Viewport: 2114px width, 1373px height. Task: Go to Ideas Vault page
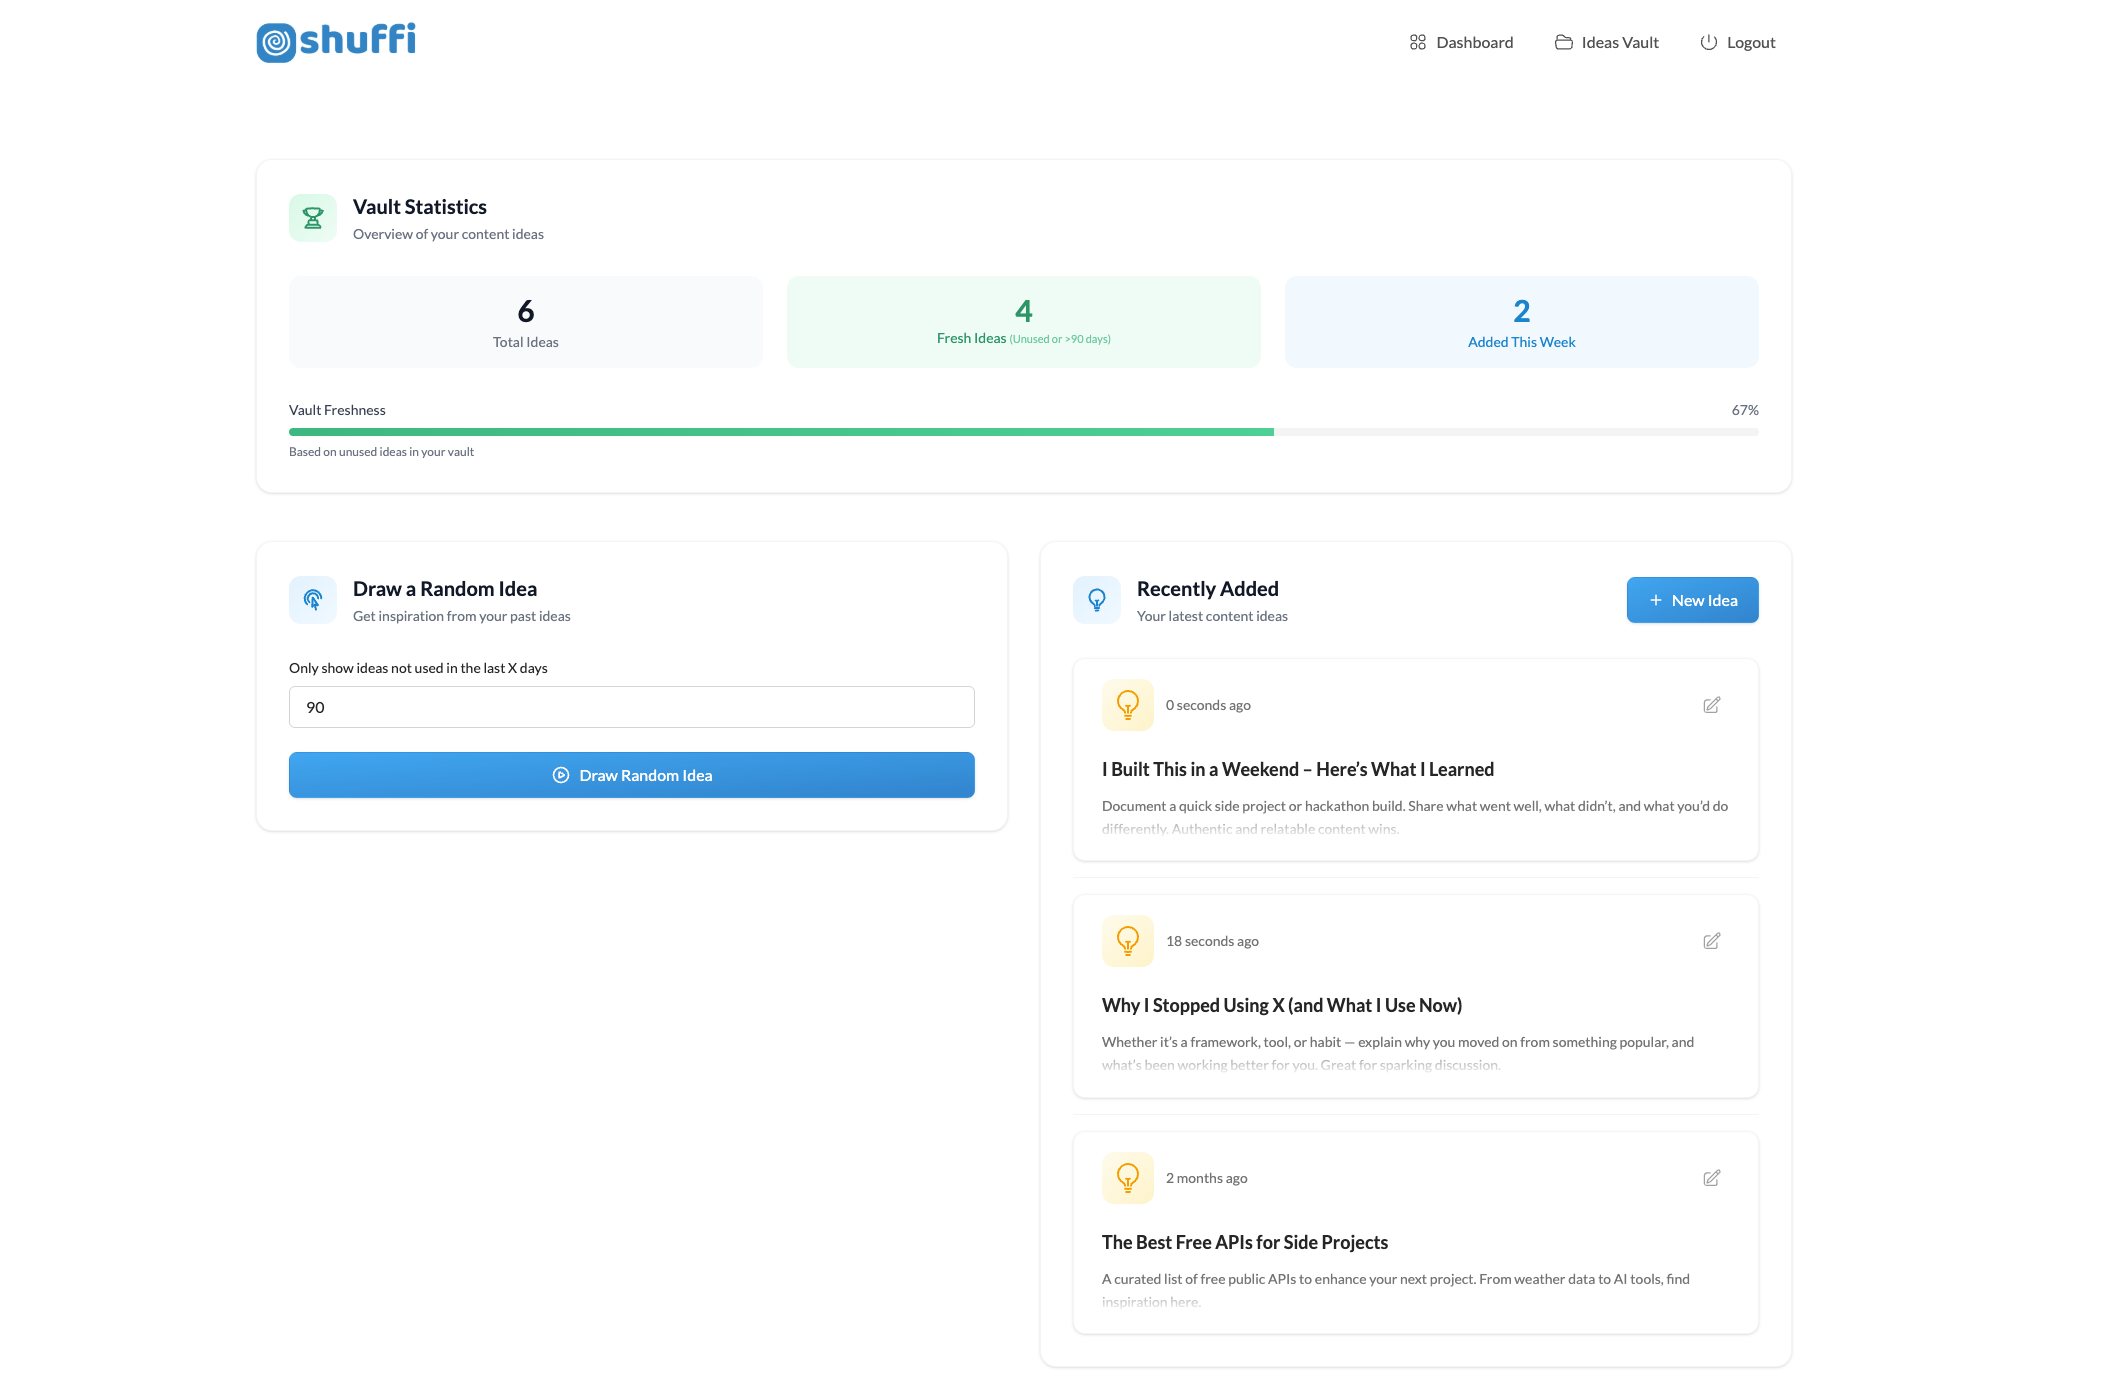point(1607,42)
